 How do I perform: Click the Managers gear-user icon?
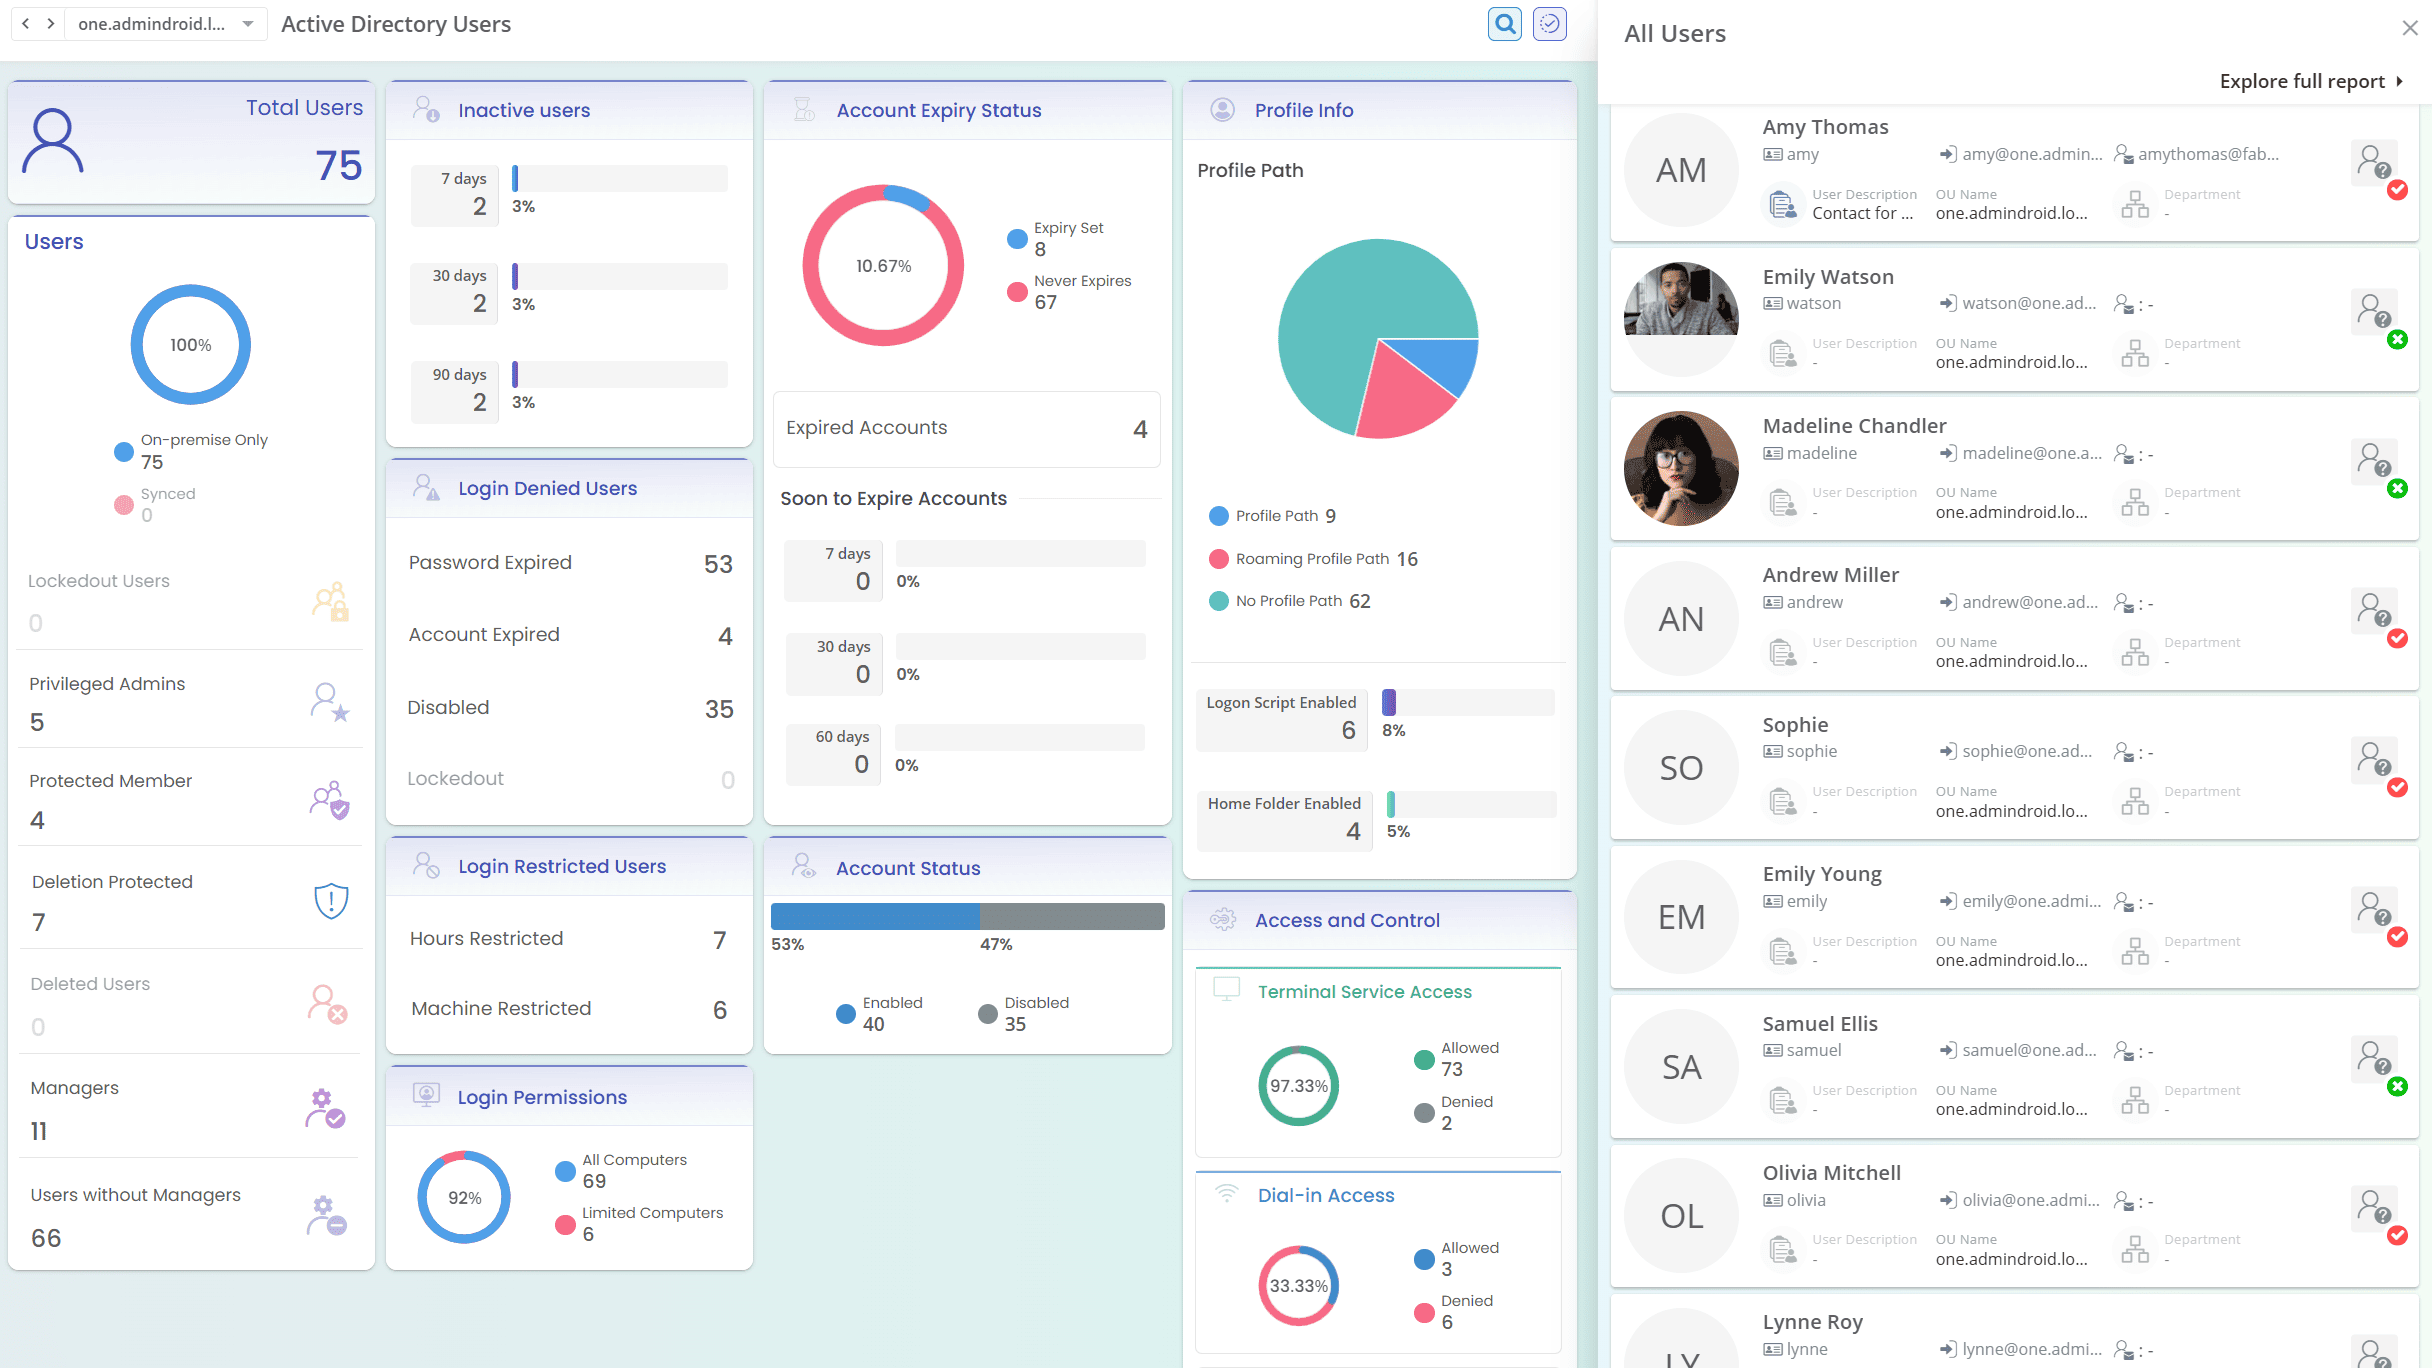[x=325, y=1108]
